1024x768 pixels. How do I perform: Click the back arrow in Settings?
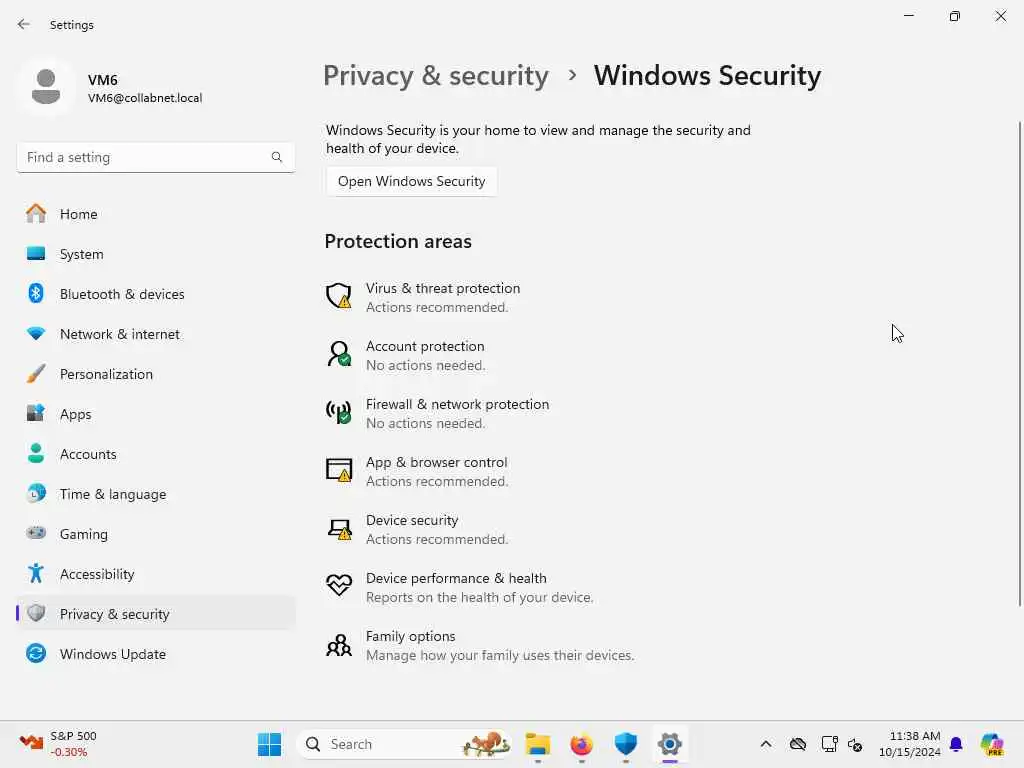(x=24, y=24)
